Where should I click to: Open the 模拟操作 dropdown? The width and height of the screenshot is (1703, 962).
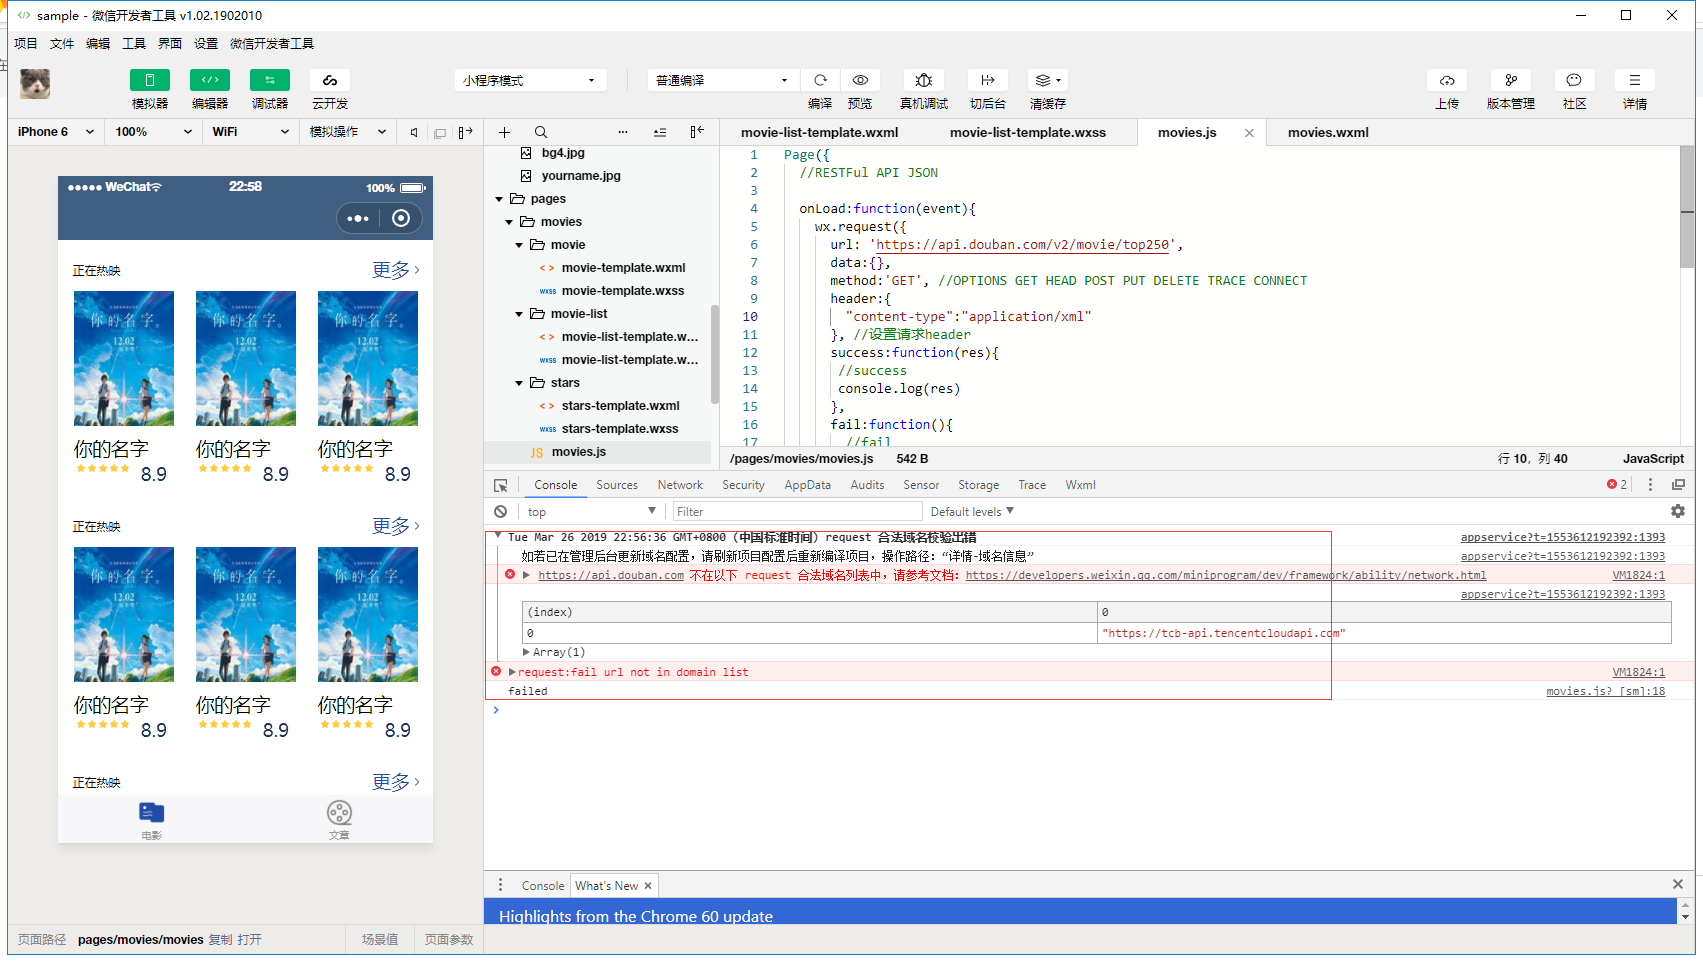(347, 132)
